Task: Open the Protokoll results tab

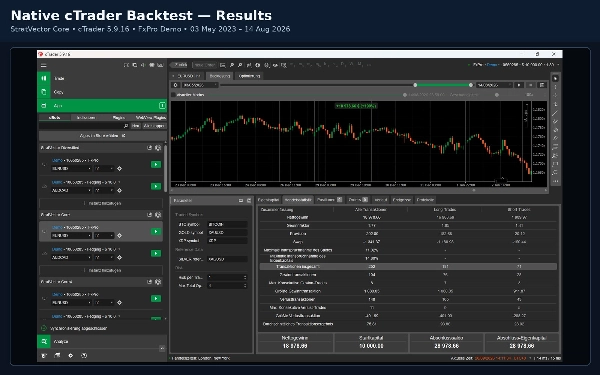Action: coord(425,200)
